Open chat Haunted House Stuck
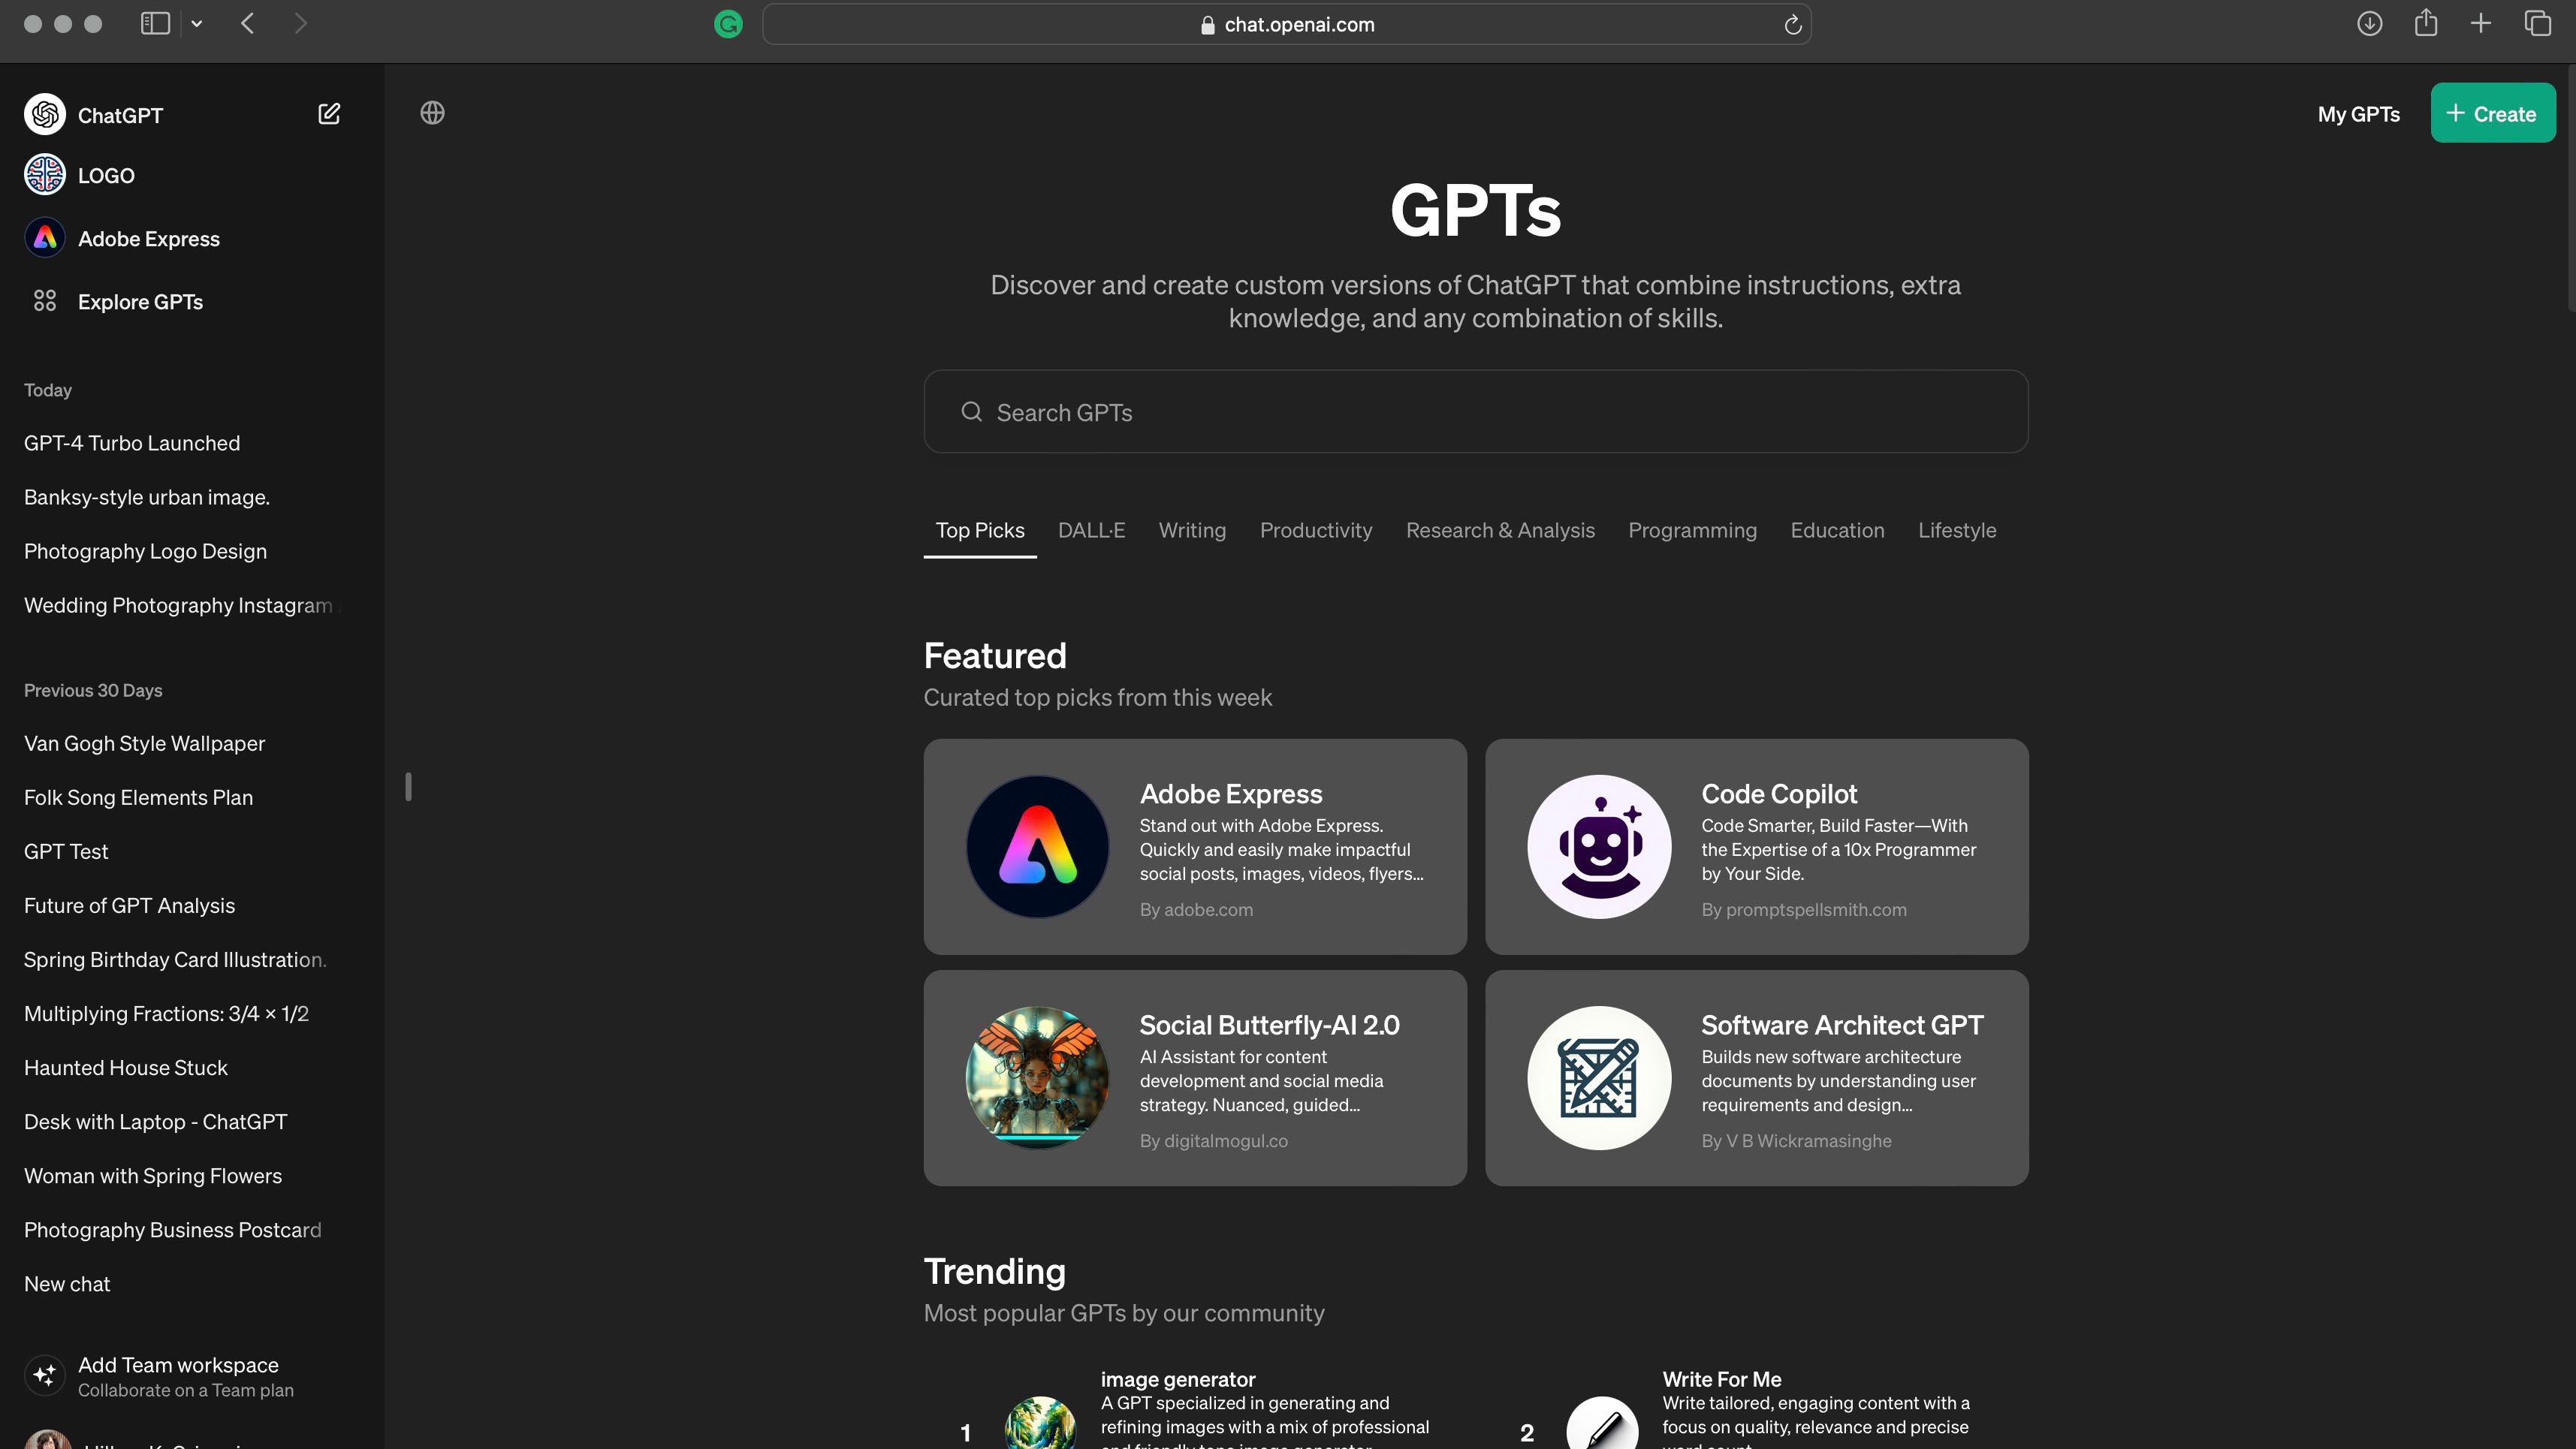The height and width of the screenshot is (1449, 2576). tap(126, 1067)
